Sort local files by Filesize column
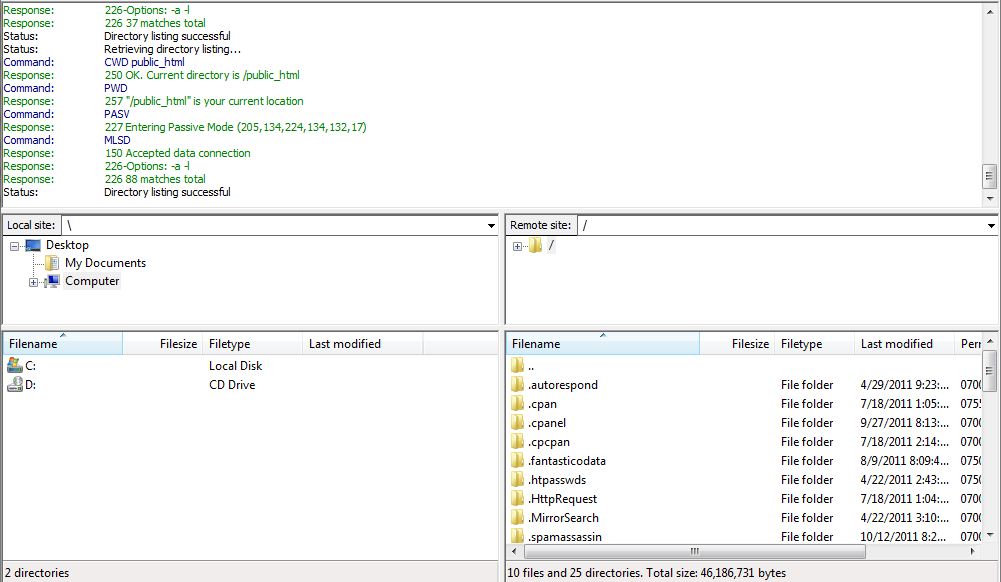 click(178, 344)
